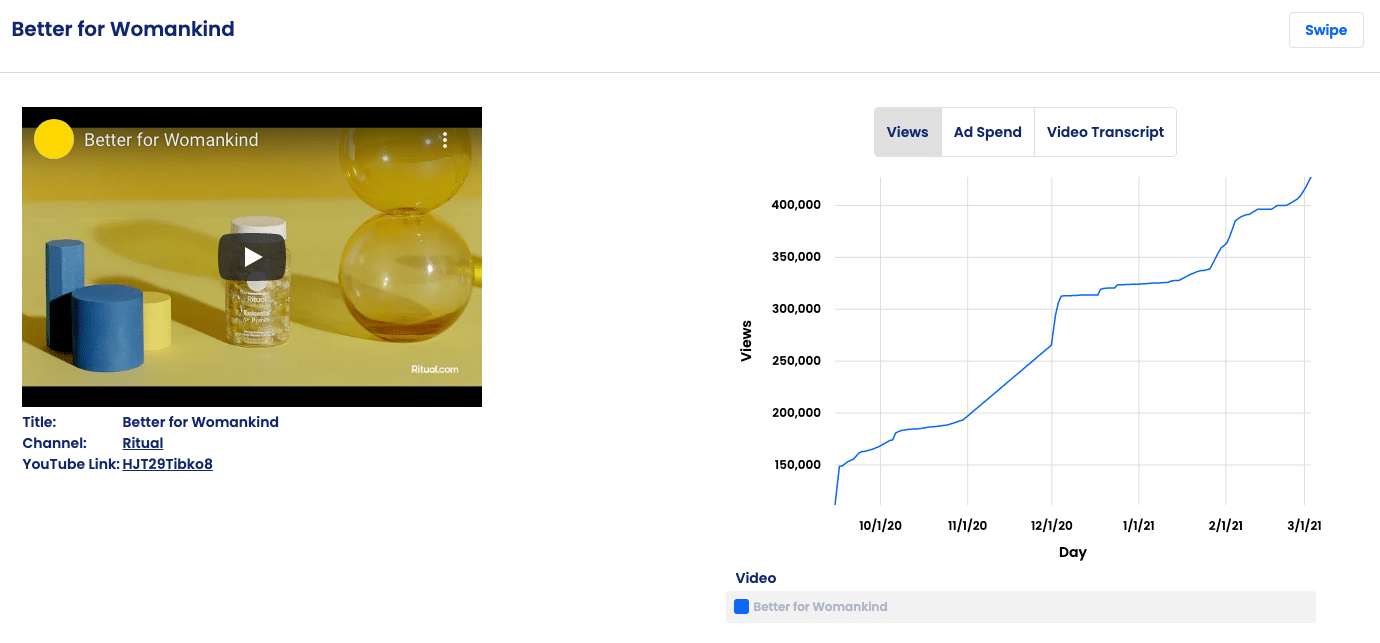Click the 2/1/21 date label

click(1226, 525)
